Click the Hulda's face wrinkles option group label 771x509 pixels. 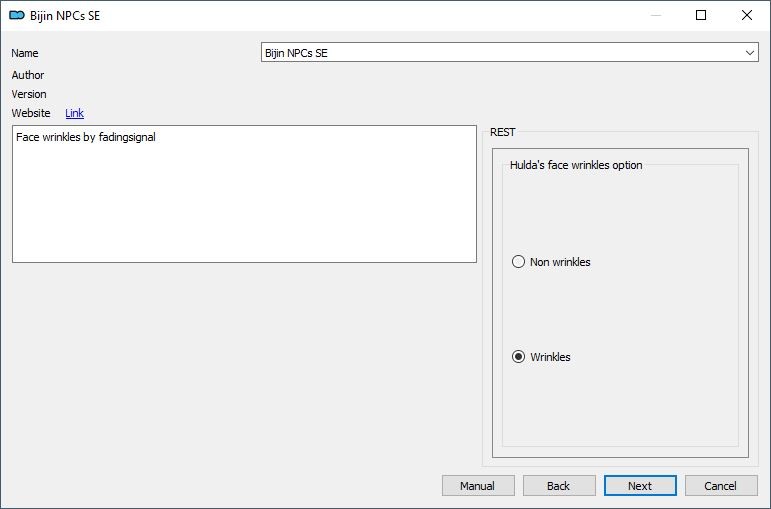[576, 165]
